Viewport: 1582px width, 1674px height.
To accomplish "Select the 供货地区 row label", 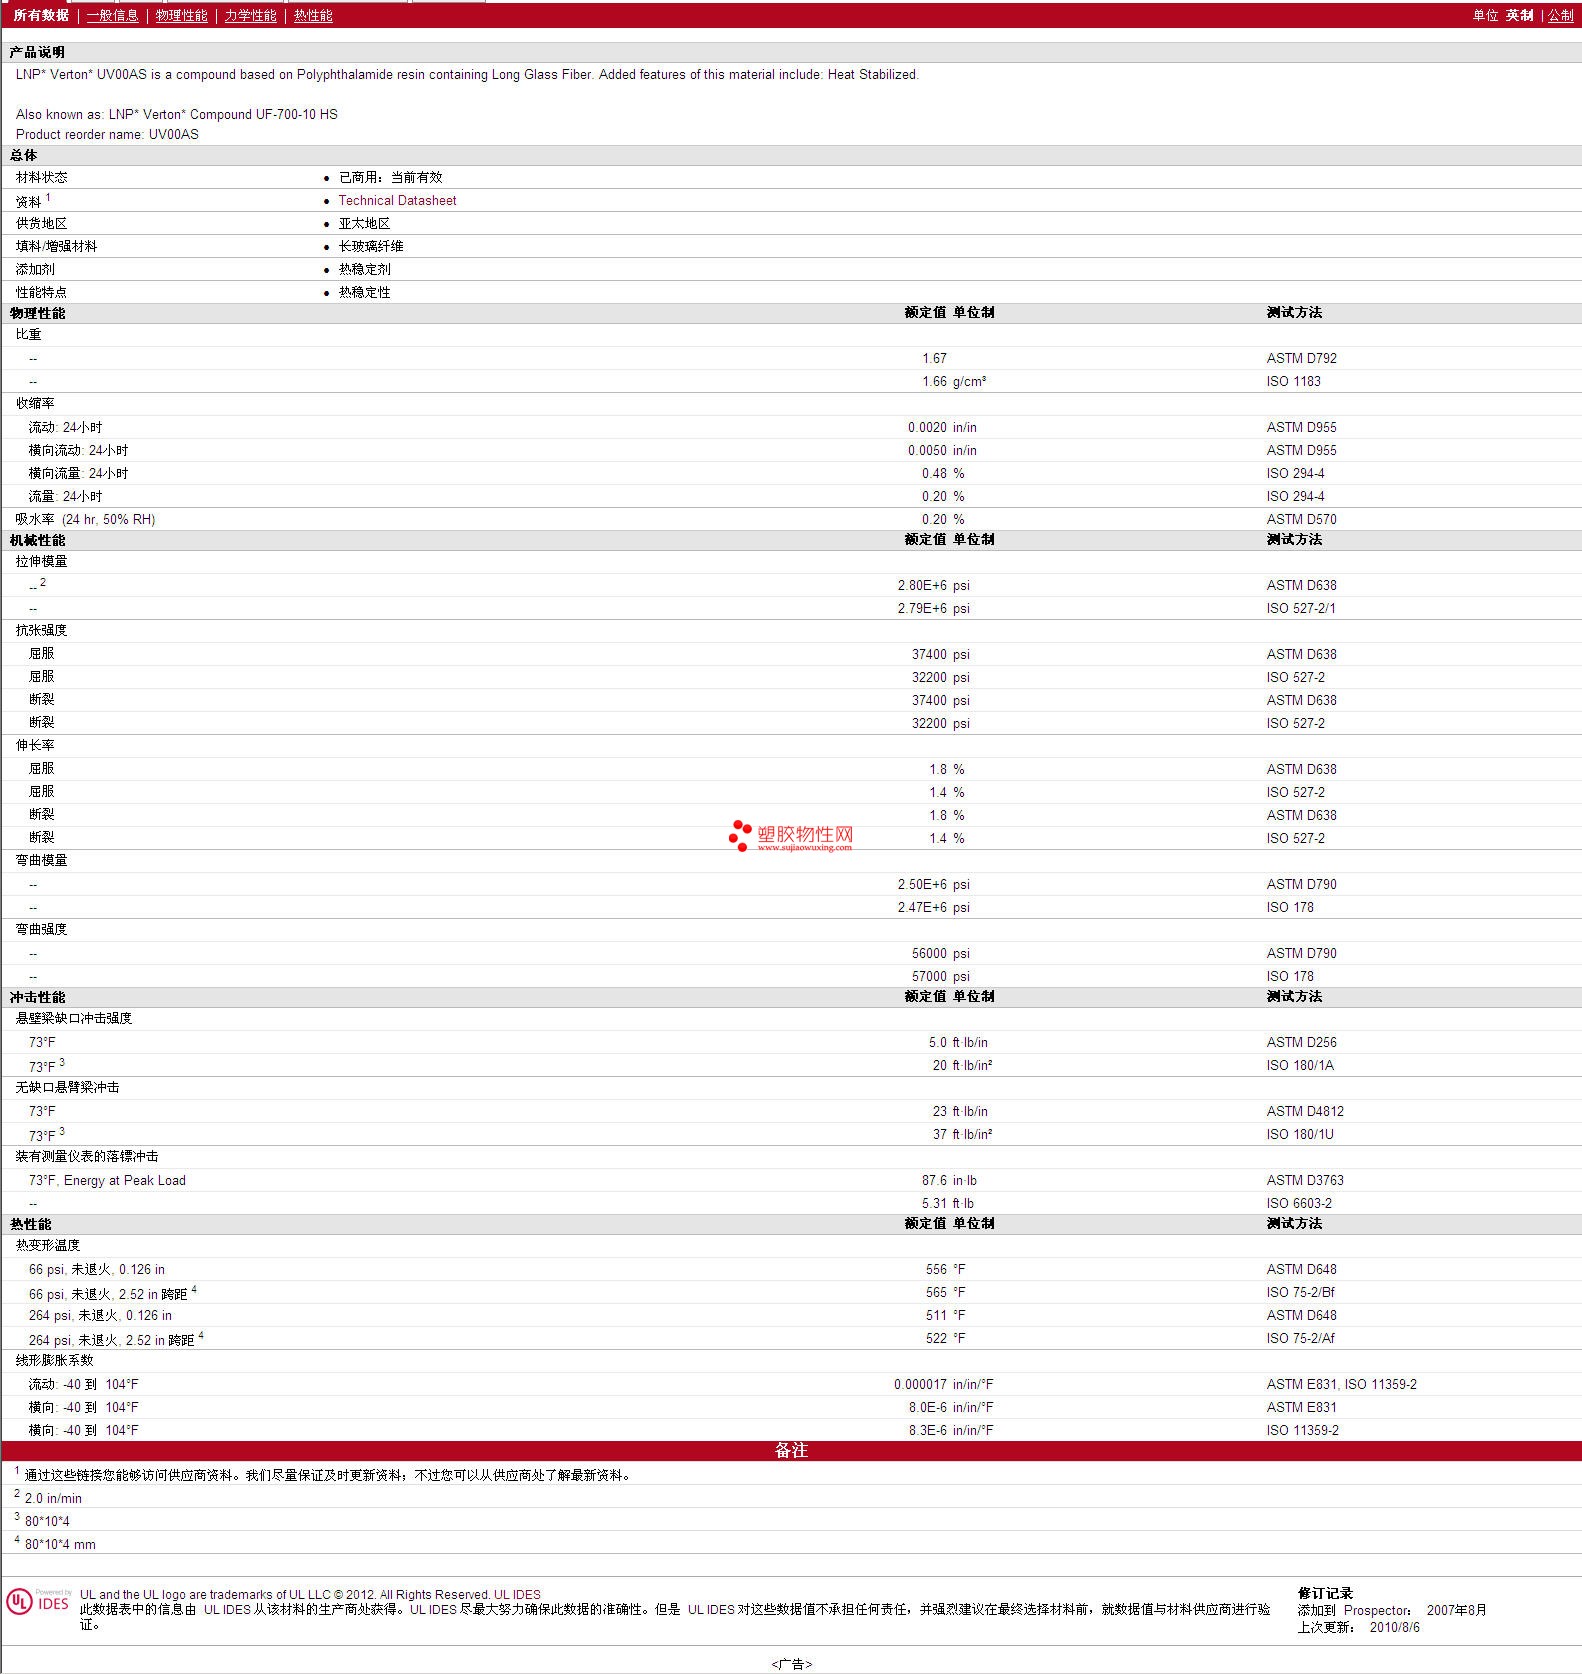I will point(42,223).
